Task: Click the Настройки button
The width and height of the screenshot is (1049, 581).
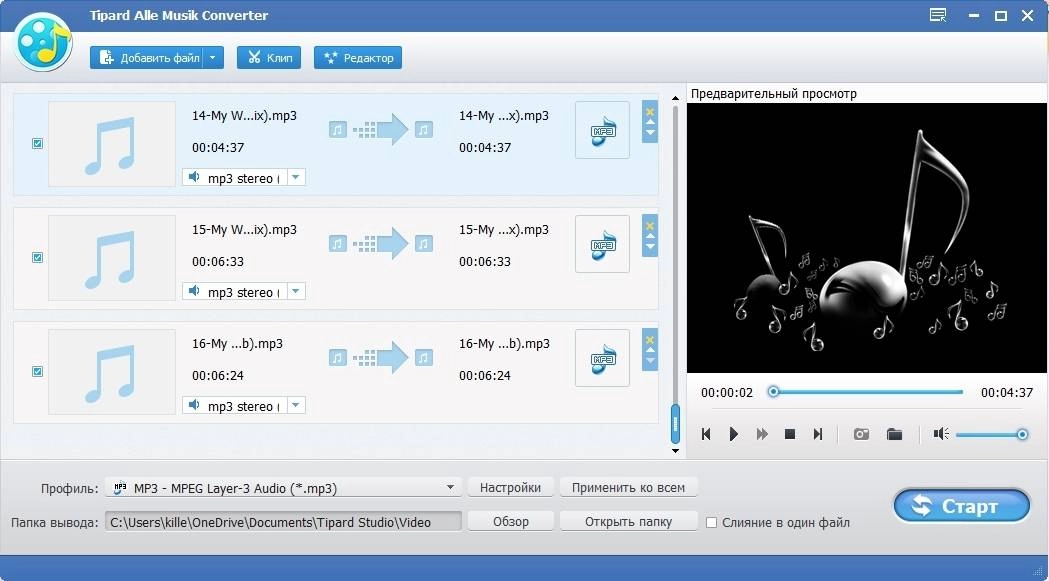Action: click(510, 487)
